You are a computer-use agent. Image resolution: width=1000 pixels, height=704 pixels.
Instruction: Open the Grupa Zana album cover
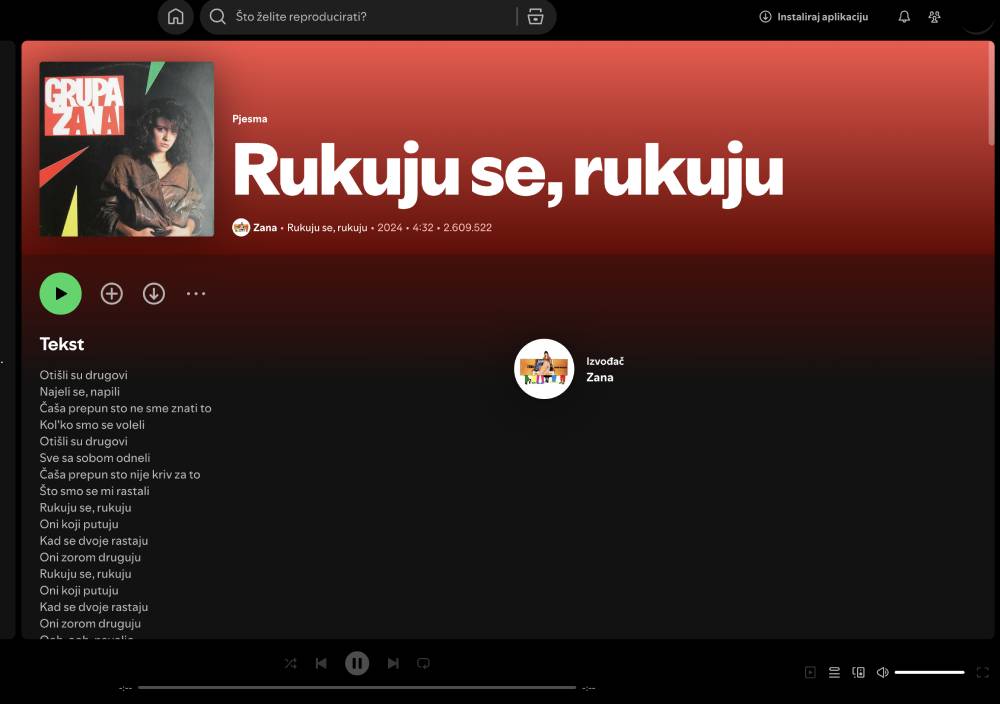(127, 149)
